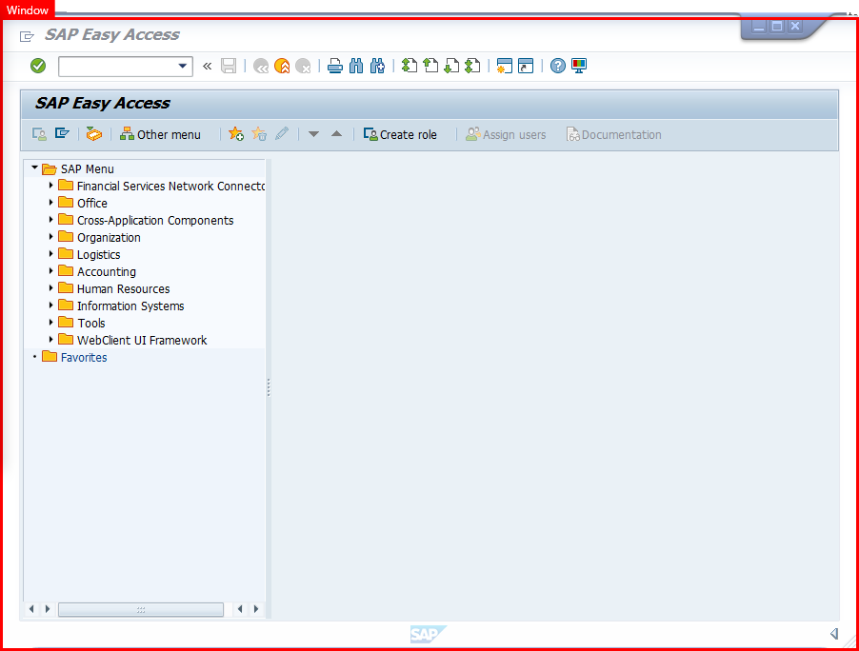
Task: Select the Office tree item
Action: pos(92,203)
